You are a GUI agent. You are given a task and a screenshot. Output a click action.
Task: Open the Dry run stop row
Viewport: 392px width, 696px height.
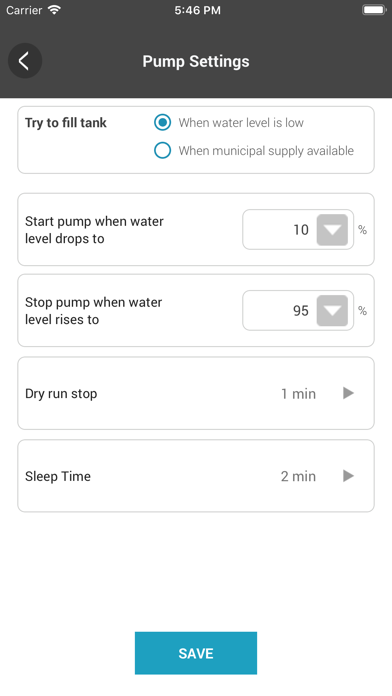click(196, 393)
